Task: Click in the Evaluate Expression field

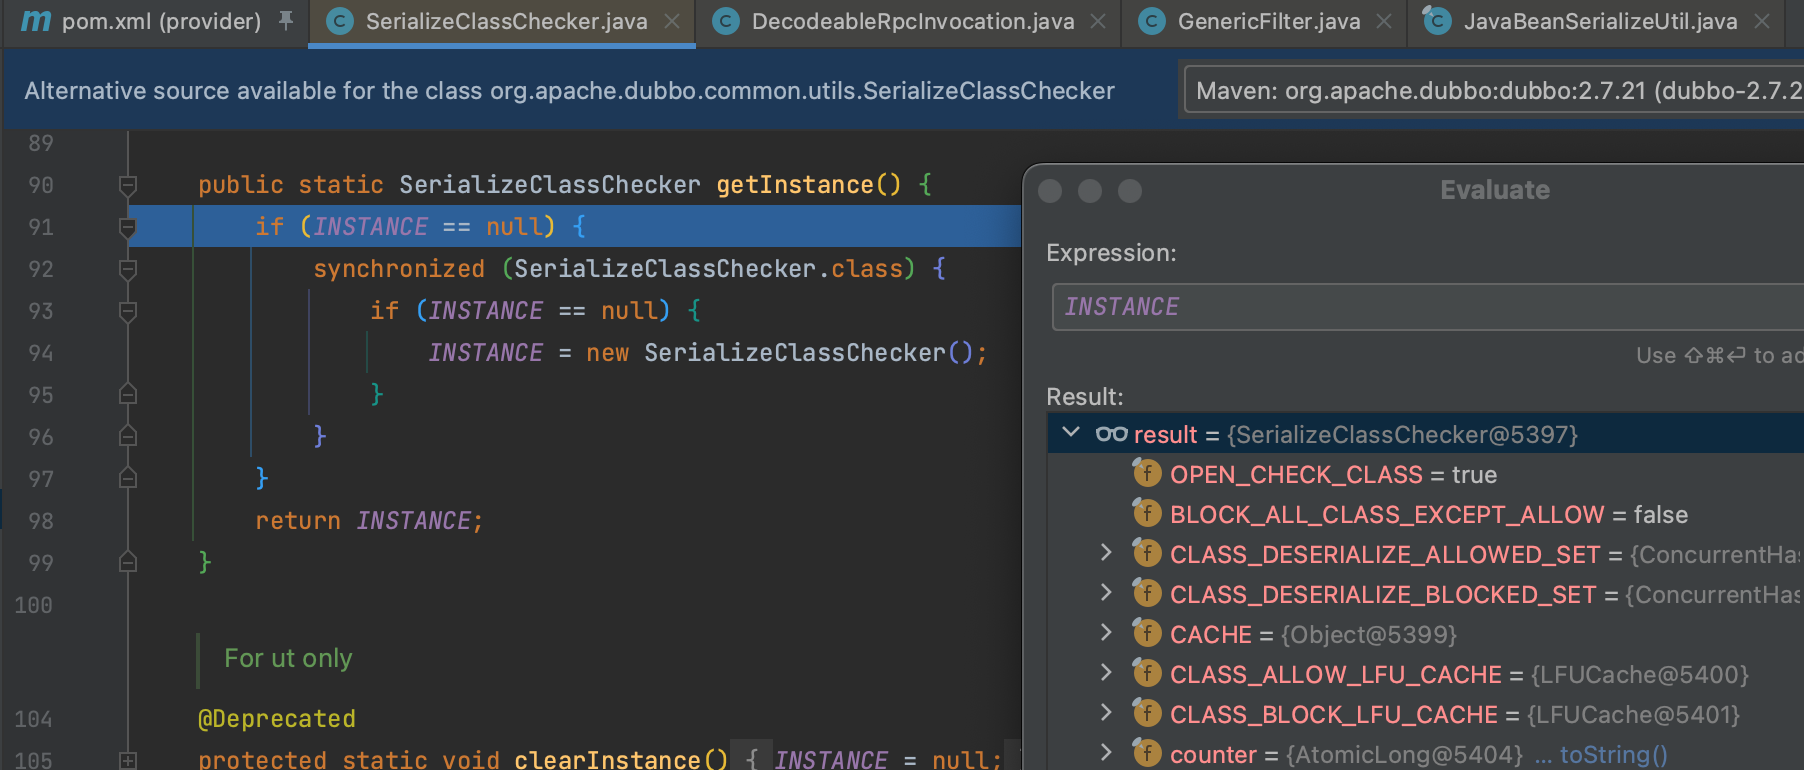Action: [1428, 307]
